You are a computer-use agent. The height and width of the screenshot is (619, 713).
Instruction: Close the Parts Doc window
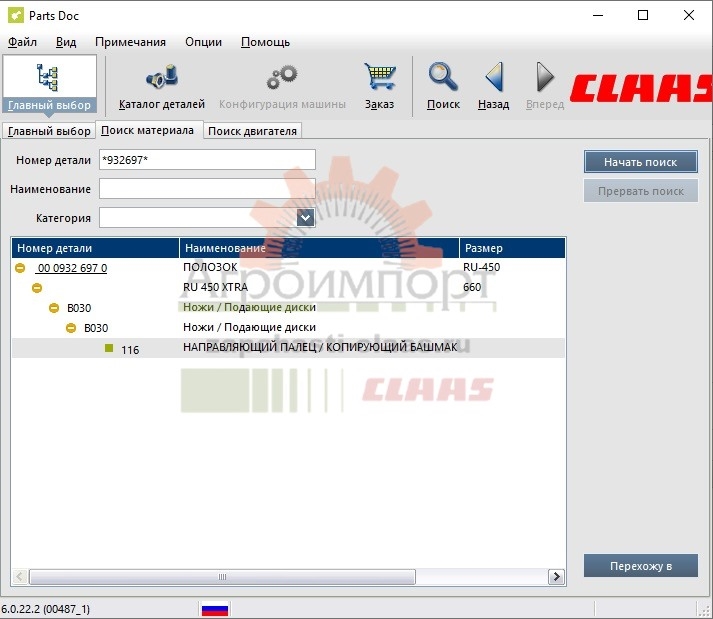click(688, 15)
